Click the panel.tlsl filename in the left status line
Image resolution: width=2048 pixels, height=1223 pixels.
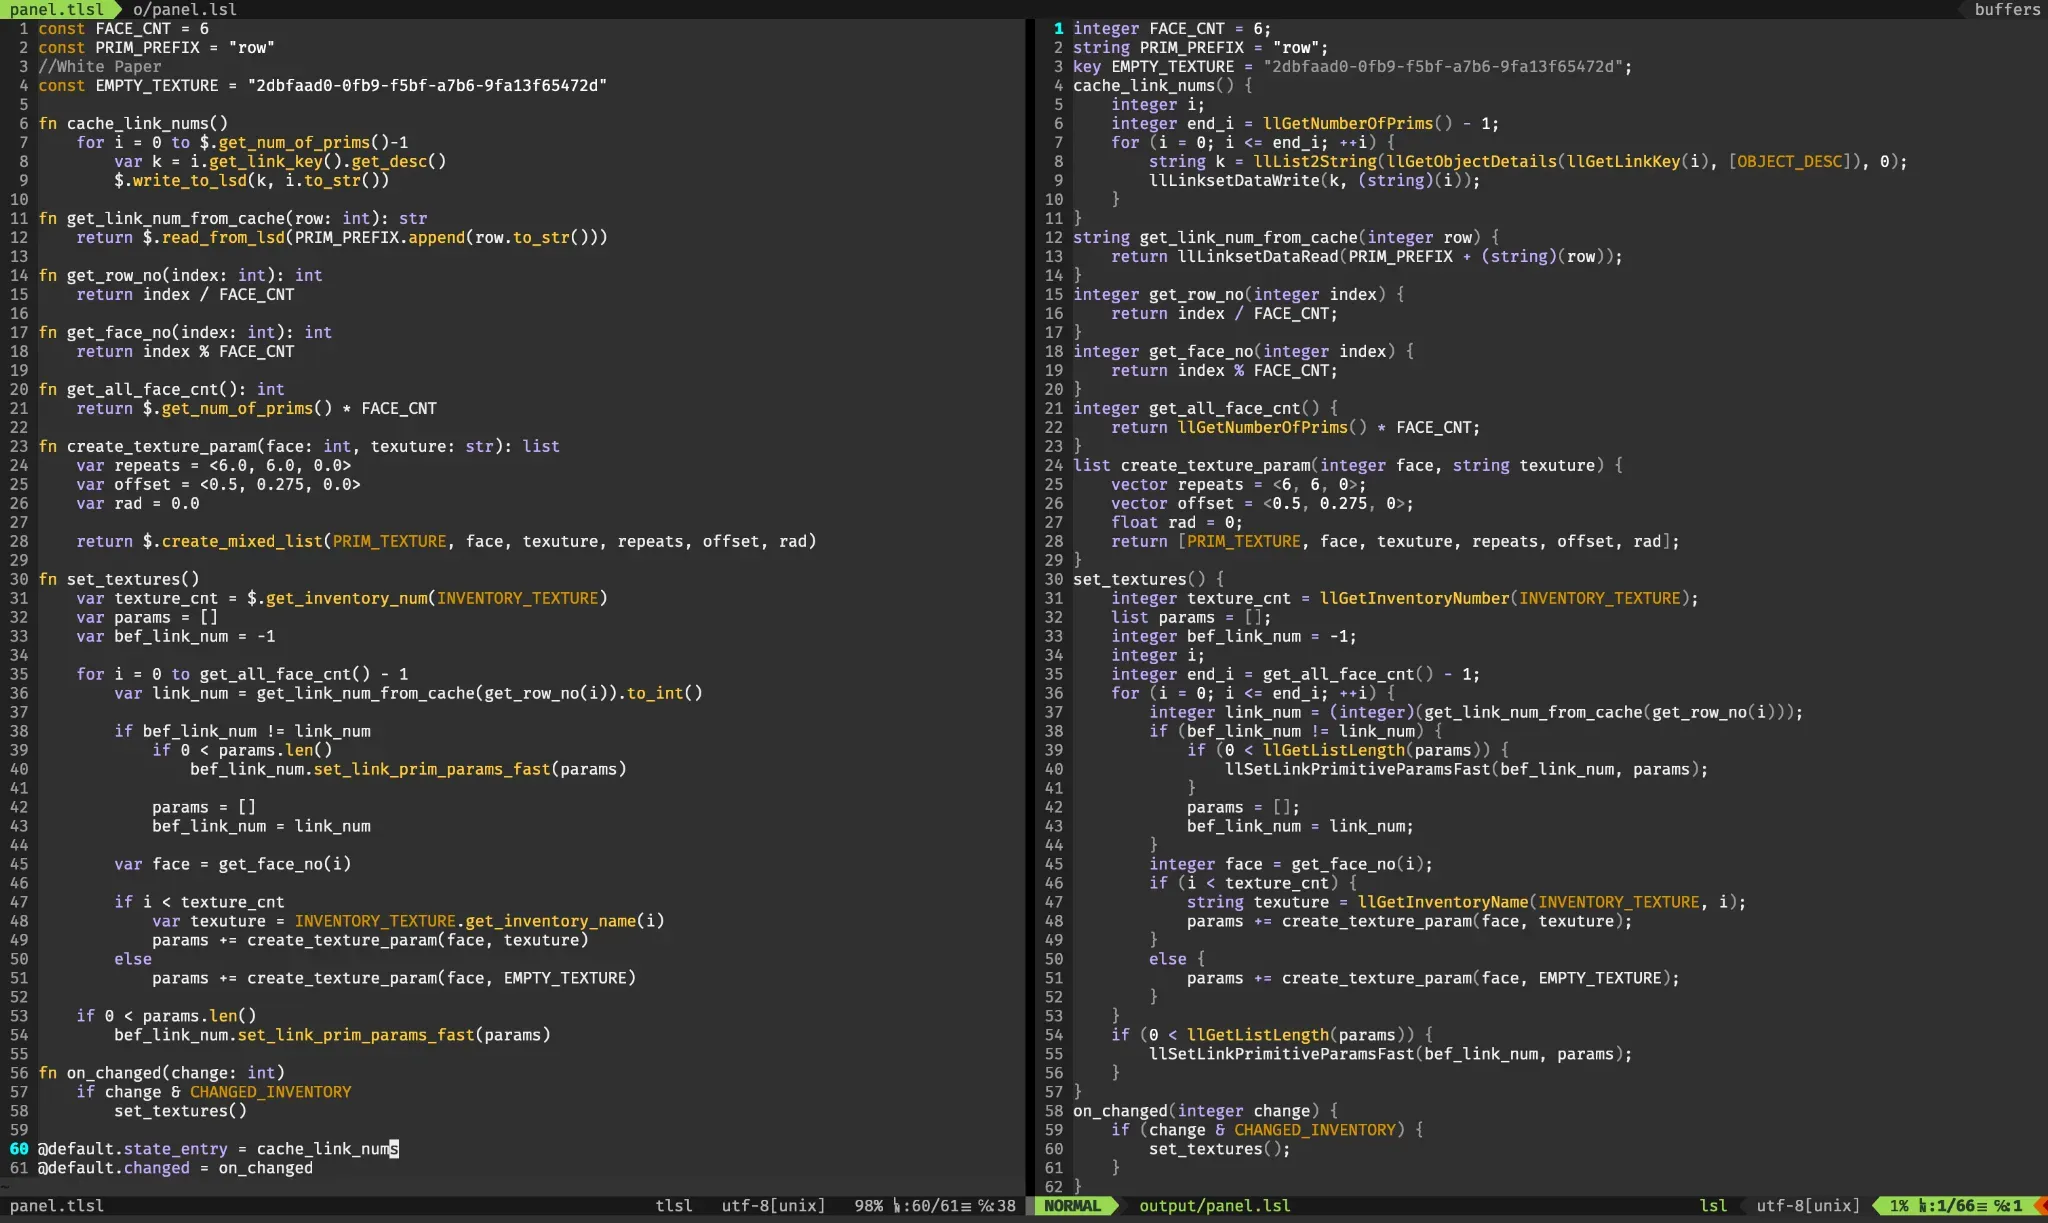click(x=57, y=1206)
